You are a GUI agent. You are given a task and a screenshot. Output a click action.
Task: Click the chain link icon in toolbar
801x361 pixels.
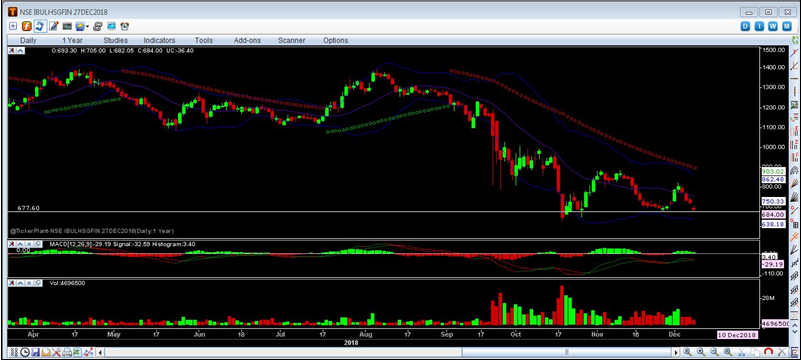pyautogui.click(x=98, y=26)
